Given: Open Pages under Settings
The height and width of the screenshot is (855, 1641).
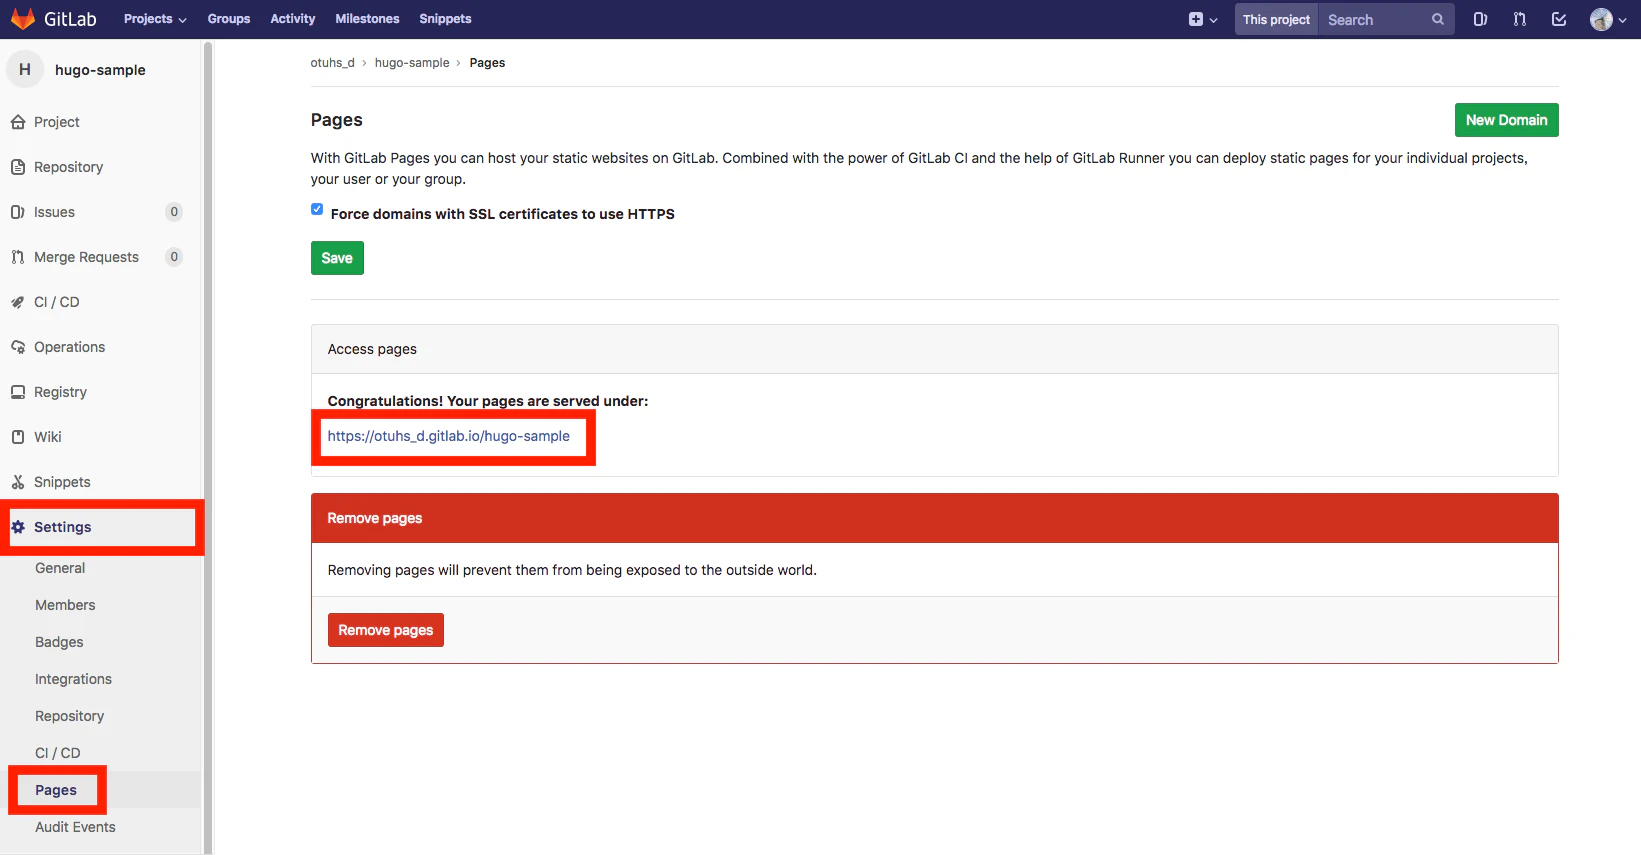Looking at the screenshot, I should coord(56,790).
